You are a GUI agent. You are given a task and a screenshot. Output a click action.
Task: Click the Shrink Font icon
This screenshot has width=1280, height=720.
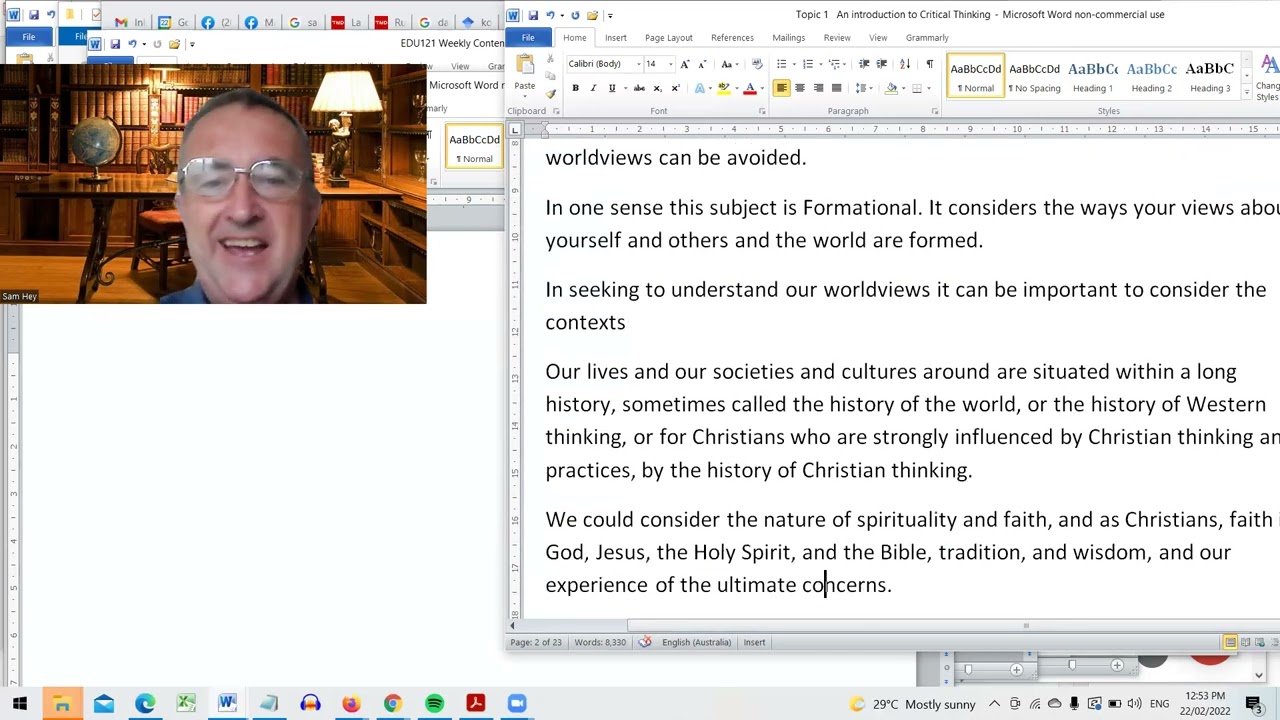(x=701, y=64)
